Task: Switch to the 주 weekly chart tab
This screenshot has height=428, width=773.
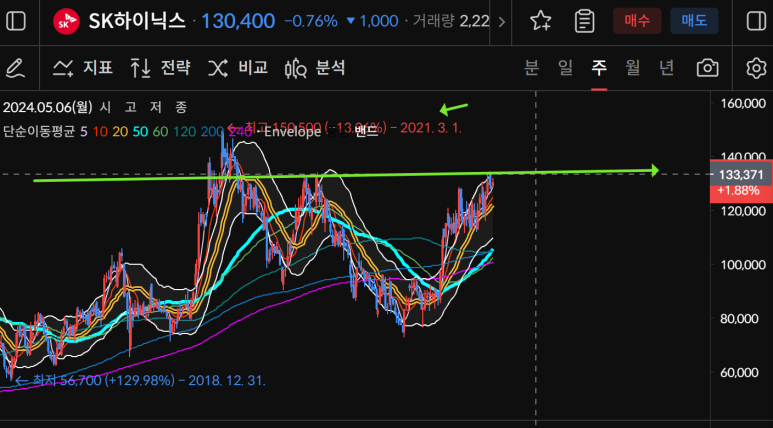Action: (599, 68)
